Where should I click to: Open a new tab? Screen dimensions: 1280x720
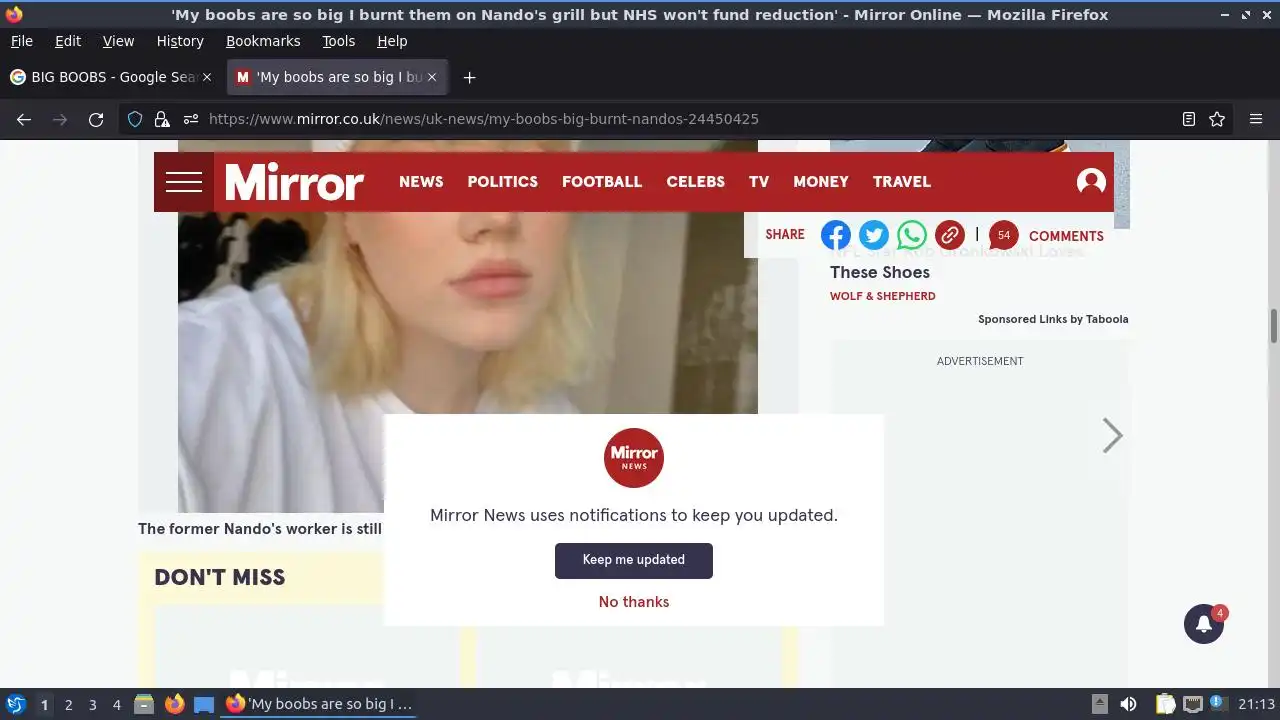tap(469, 77)
